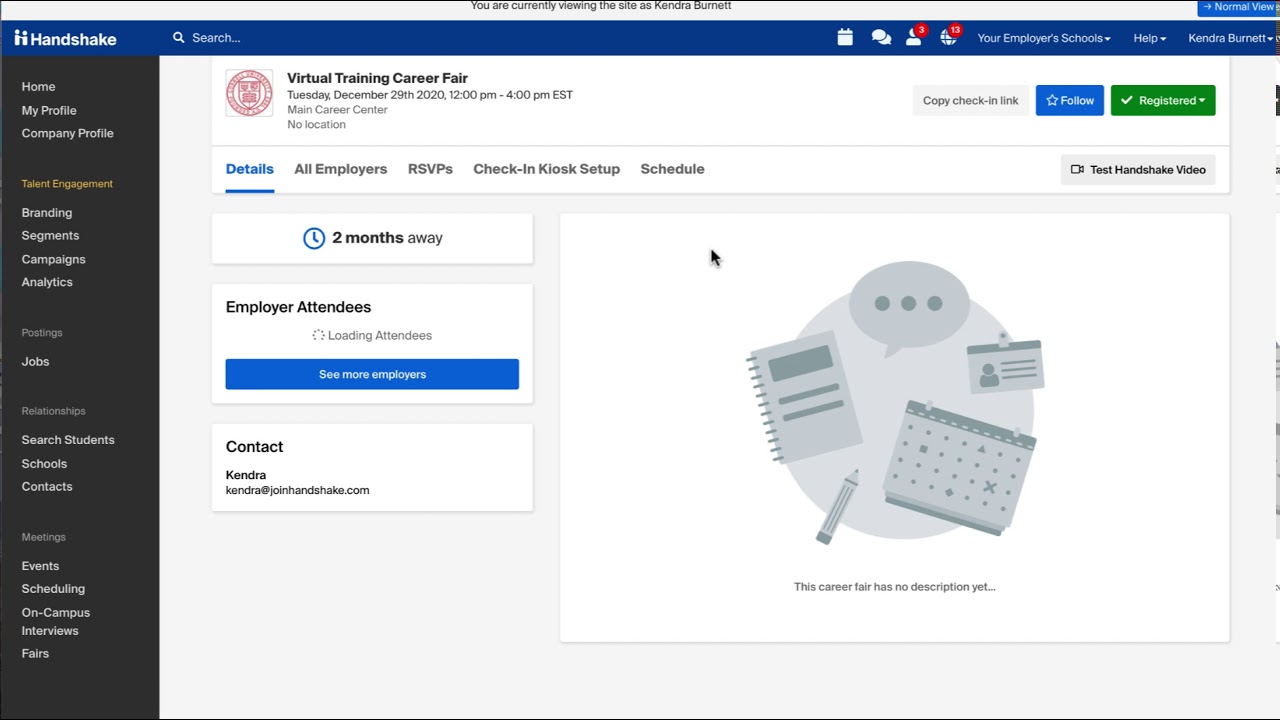Click Test Handshake Video button
Screen dimensions: 1280x720
[x=1138, y=170]
